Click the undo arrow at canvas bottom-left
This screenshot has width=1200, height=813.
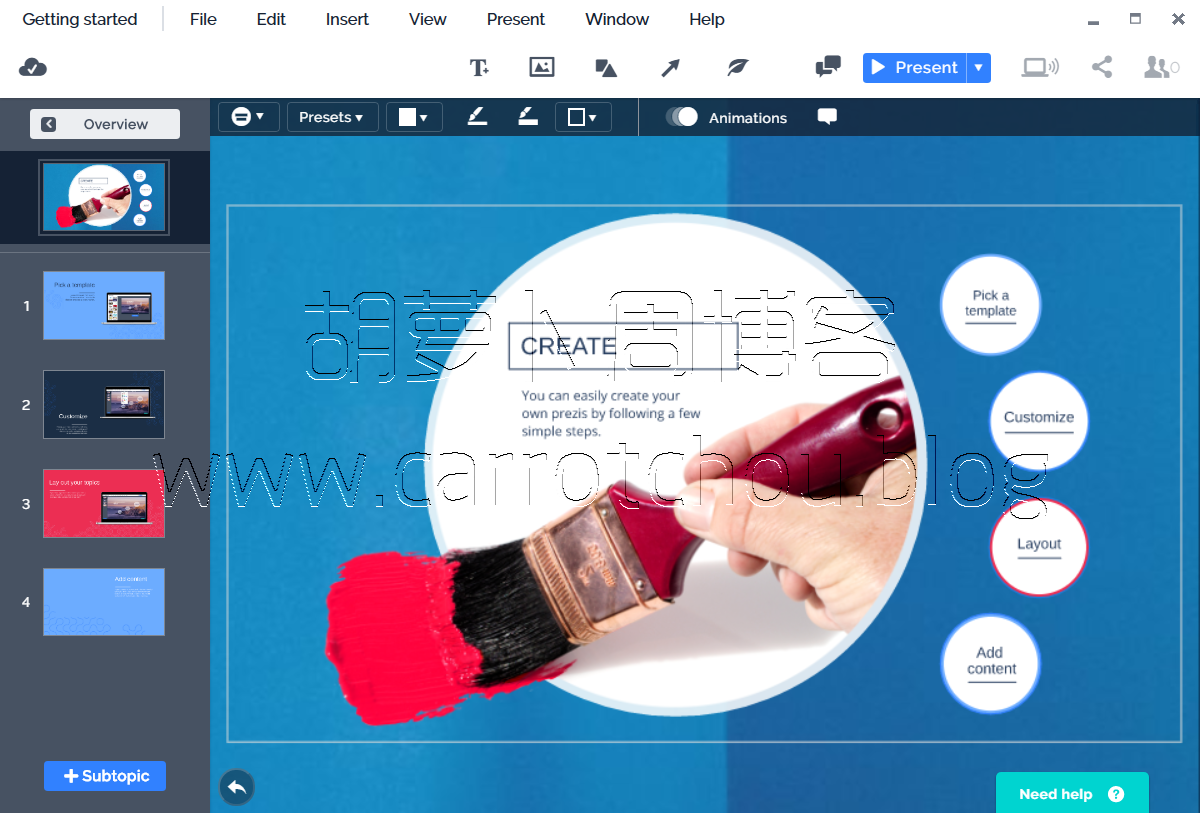tap(237, 787)
